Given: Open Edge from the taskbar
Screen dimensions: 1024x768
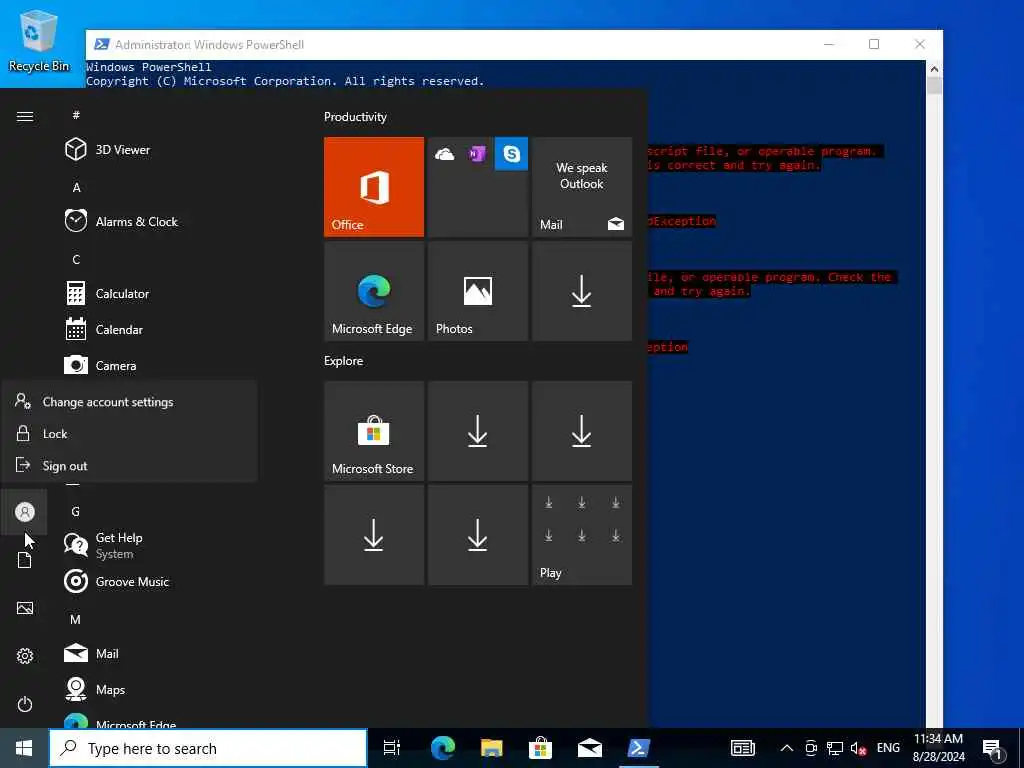Looking at the screenshot, I should [442, 748].
